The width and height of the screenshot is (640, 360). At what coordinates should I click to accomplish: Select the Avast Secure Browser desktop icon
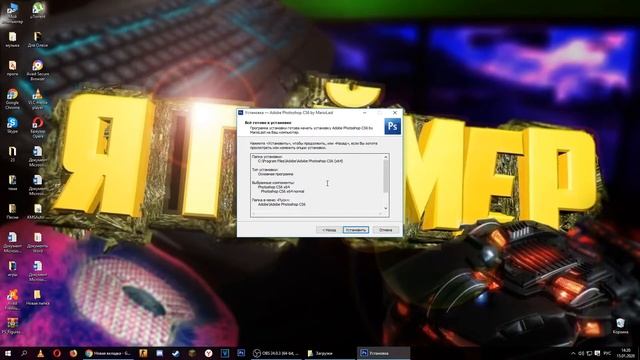pyautogui.click(x=38, y=70)
